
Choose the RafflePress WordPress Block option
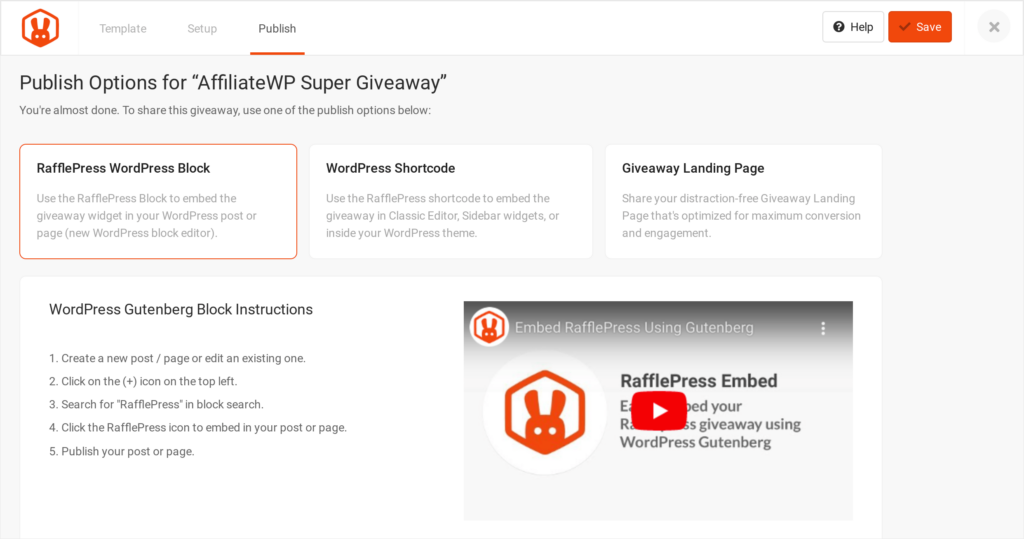158,201
